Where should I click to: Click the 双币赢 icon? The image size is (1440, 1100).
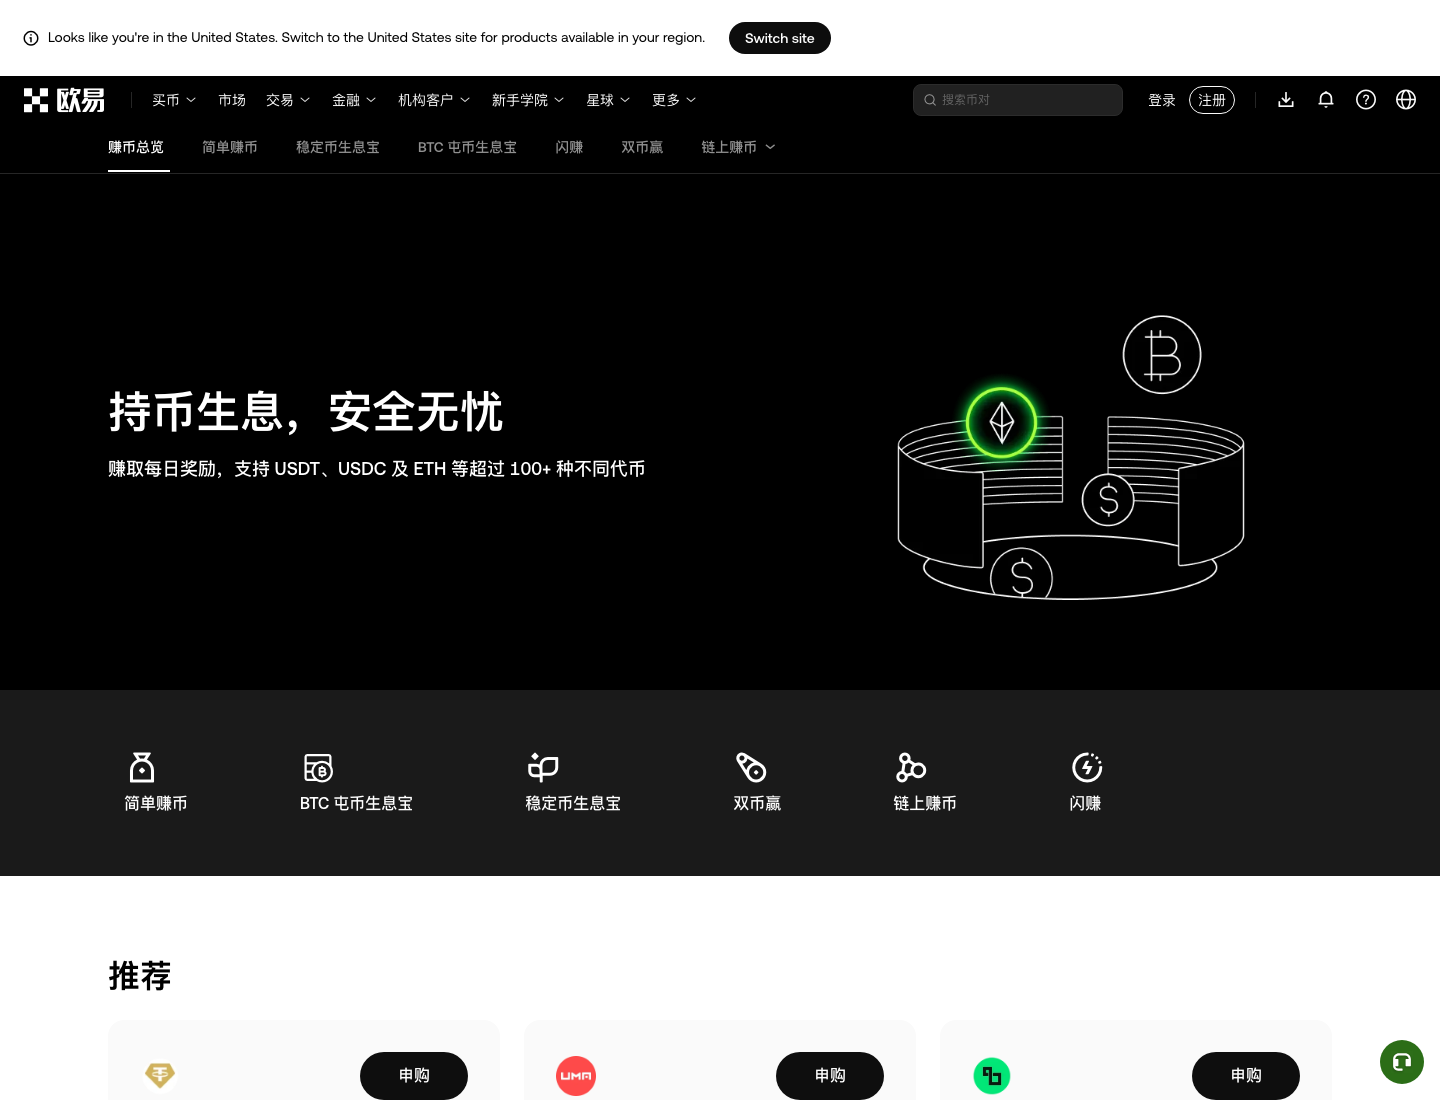pos(751,767)
